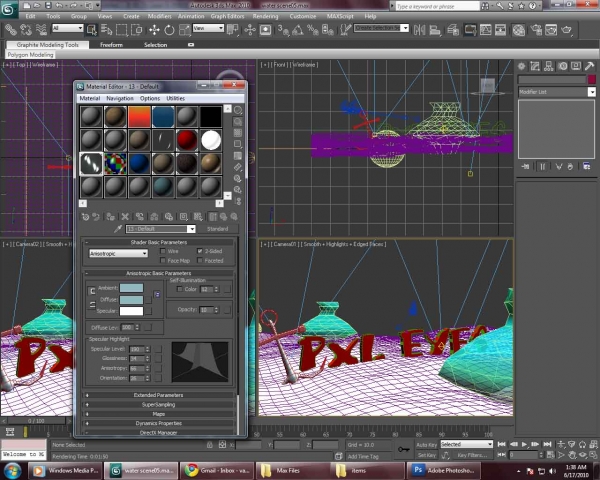Click the Standard material type button
Screen dimensions: 600x480
(218, 229)
